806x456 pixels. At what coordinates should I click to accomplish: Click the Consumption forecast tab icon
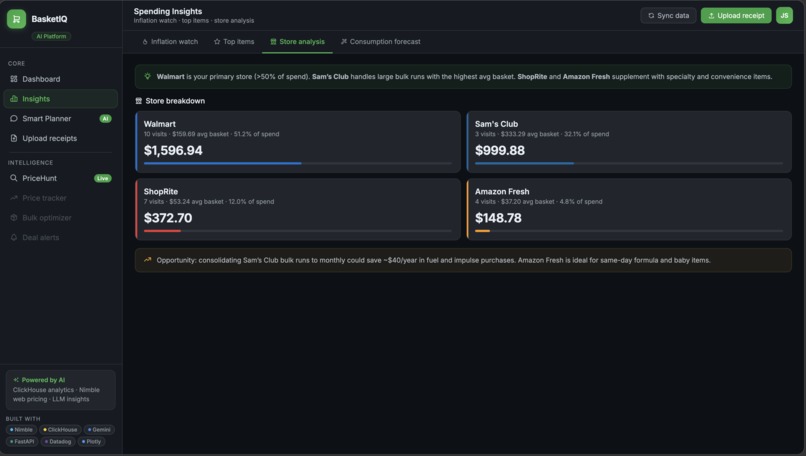[x=344, y=42]
